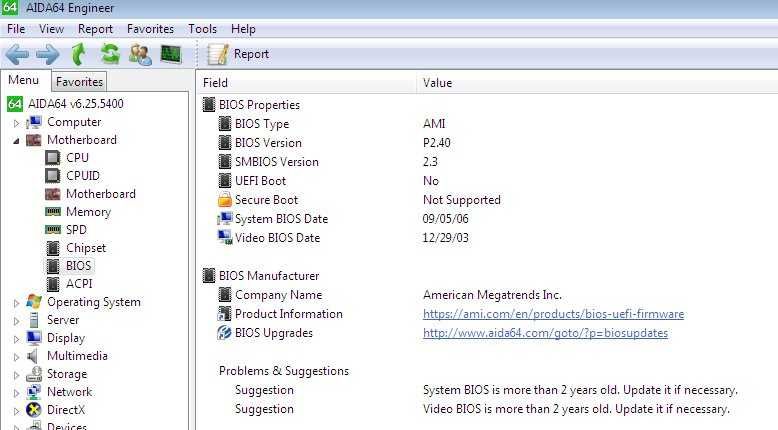Expand the Storage tree node
778x430 pixels.
coord(16,375)
